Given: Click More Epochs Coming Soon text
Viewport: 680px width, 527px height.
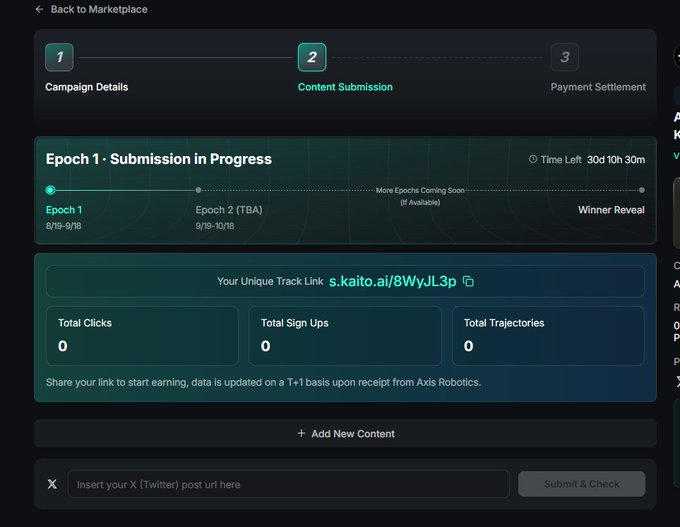Looking at the screenshot, I should tap(420, 190).
